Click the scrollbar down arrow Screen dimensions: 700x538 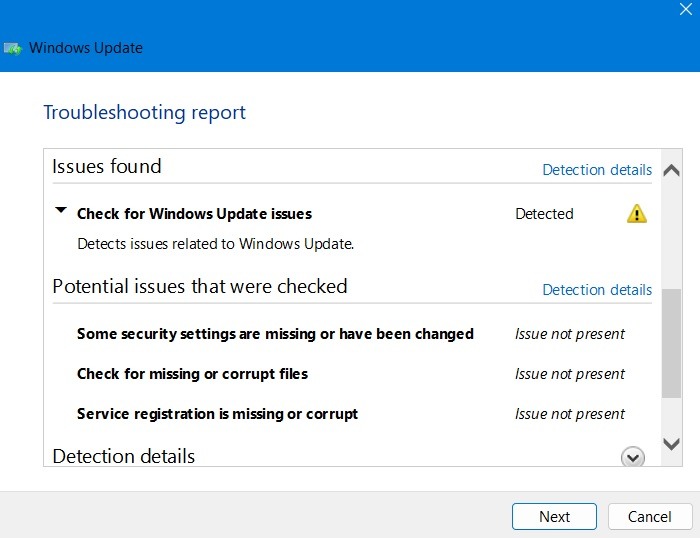[x=671, y=444]
